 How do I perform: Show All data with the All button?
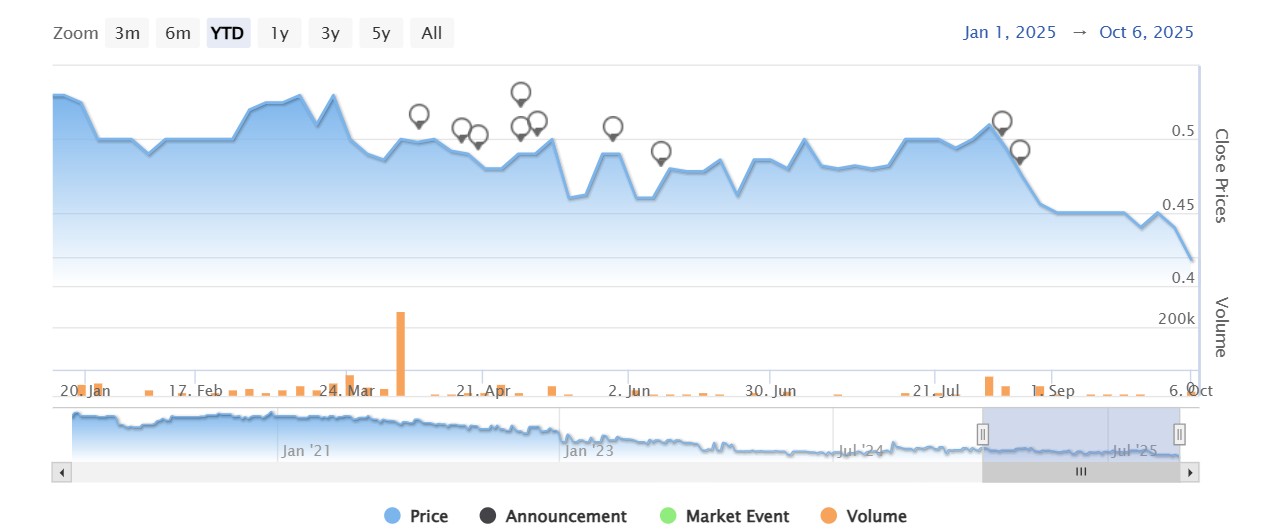[x=432, y=33]
